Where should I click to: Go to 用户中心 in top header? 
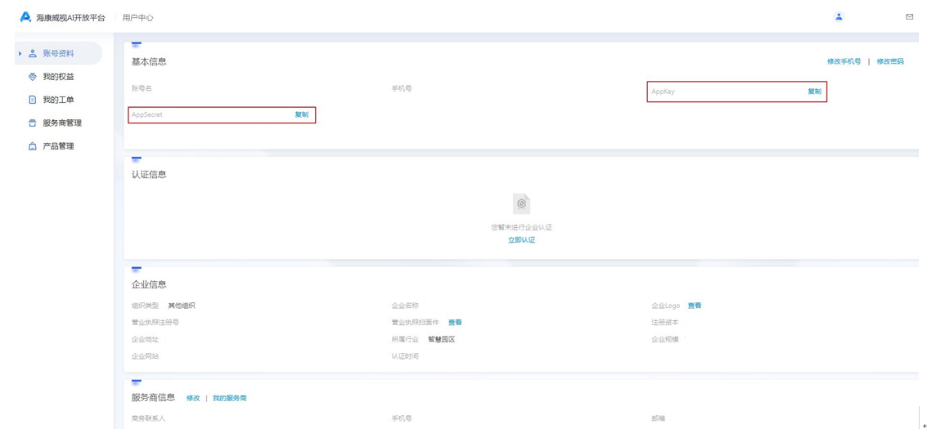(138, 18)
